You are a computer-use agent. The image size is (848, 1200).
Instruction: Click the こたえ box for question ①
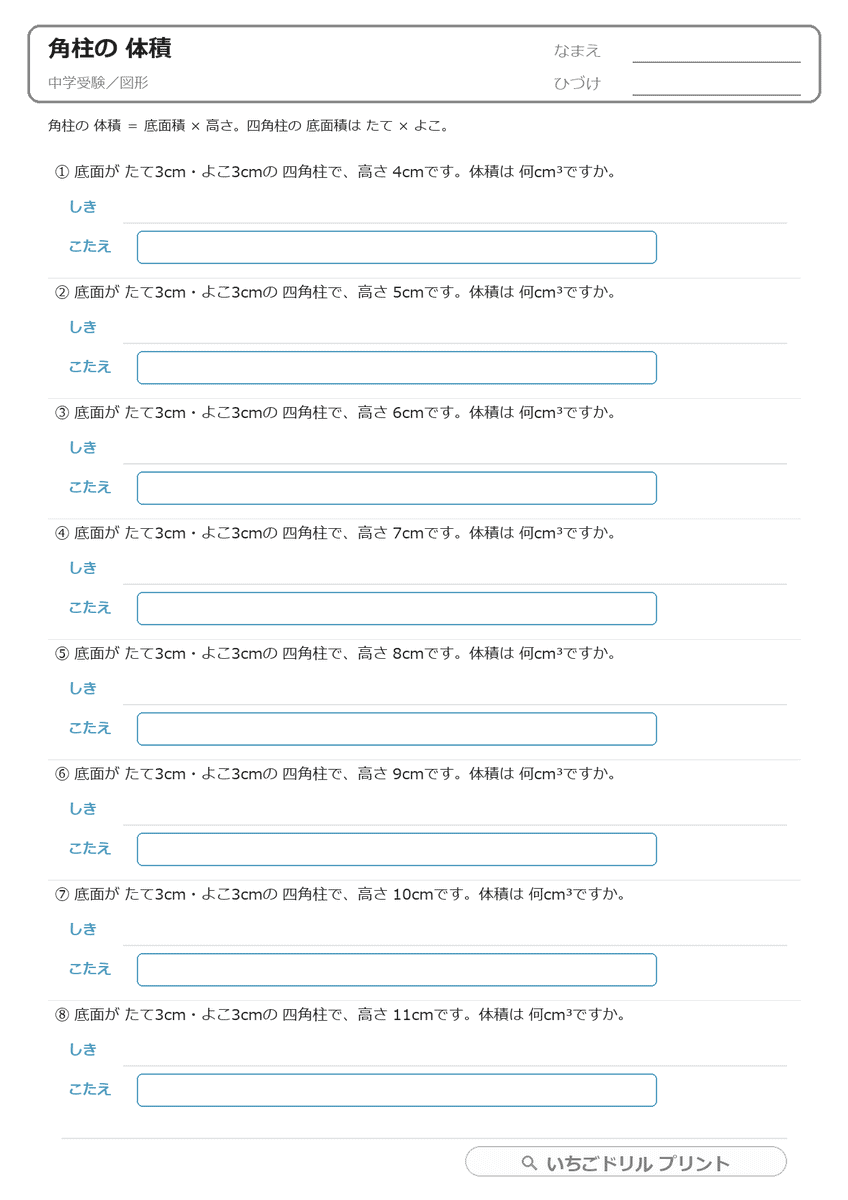(397, 247)
